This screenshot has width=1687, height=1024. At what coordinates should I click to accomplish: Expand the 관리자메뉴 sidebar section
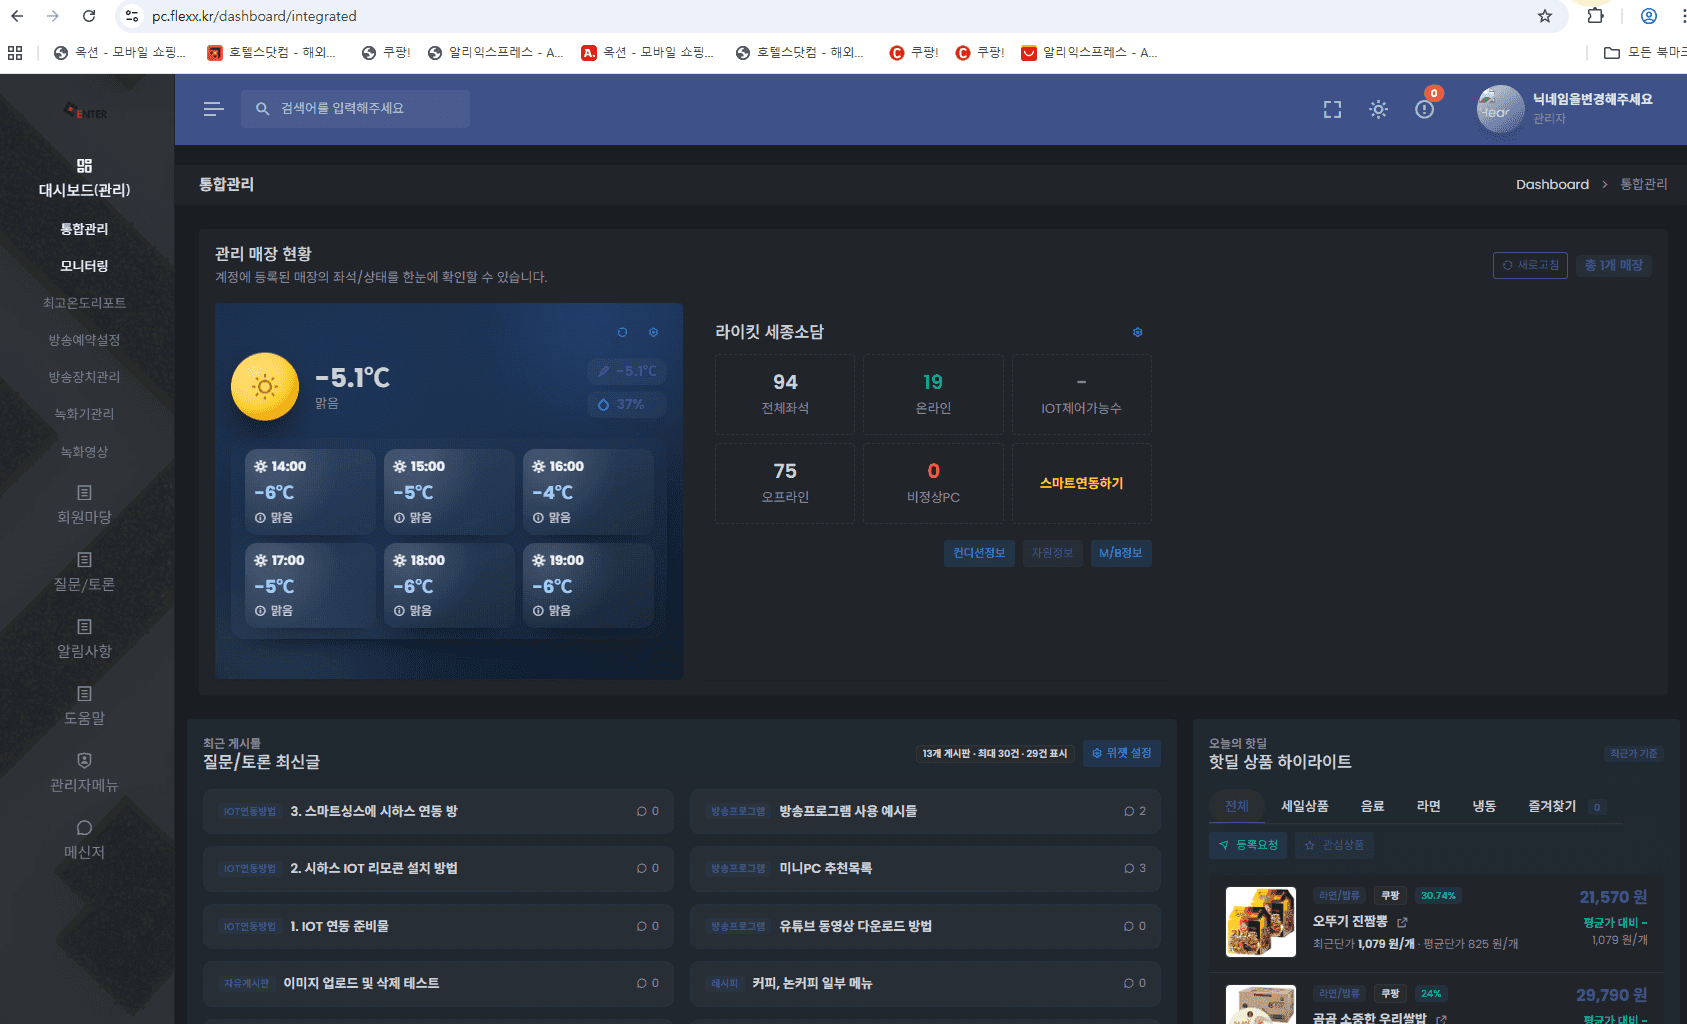pyautogui.click(x=84, y=773)
